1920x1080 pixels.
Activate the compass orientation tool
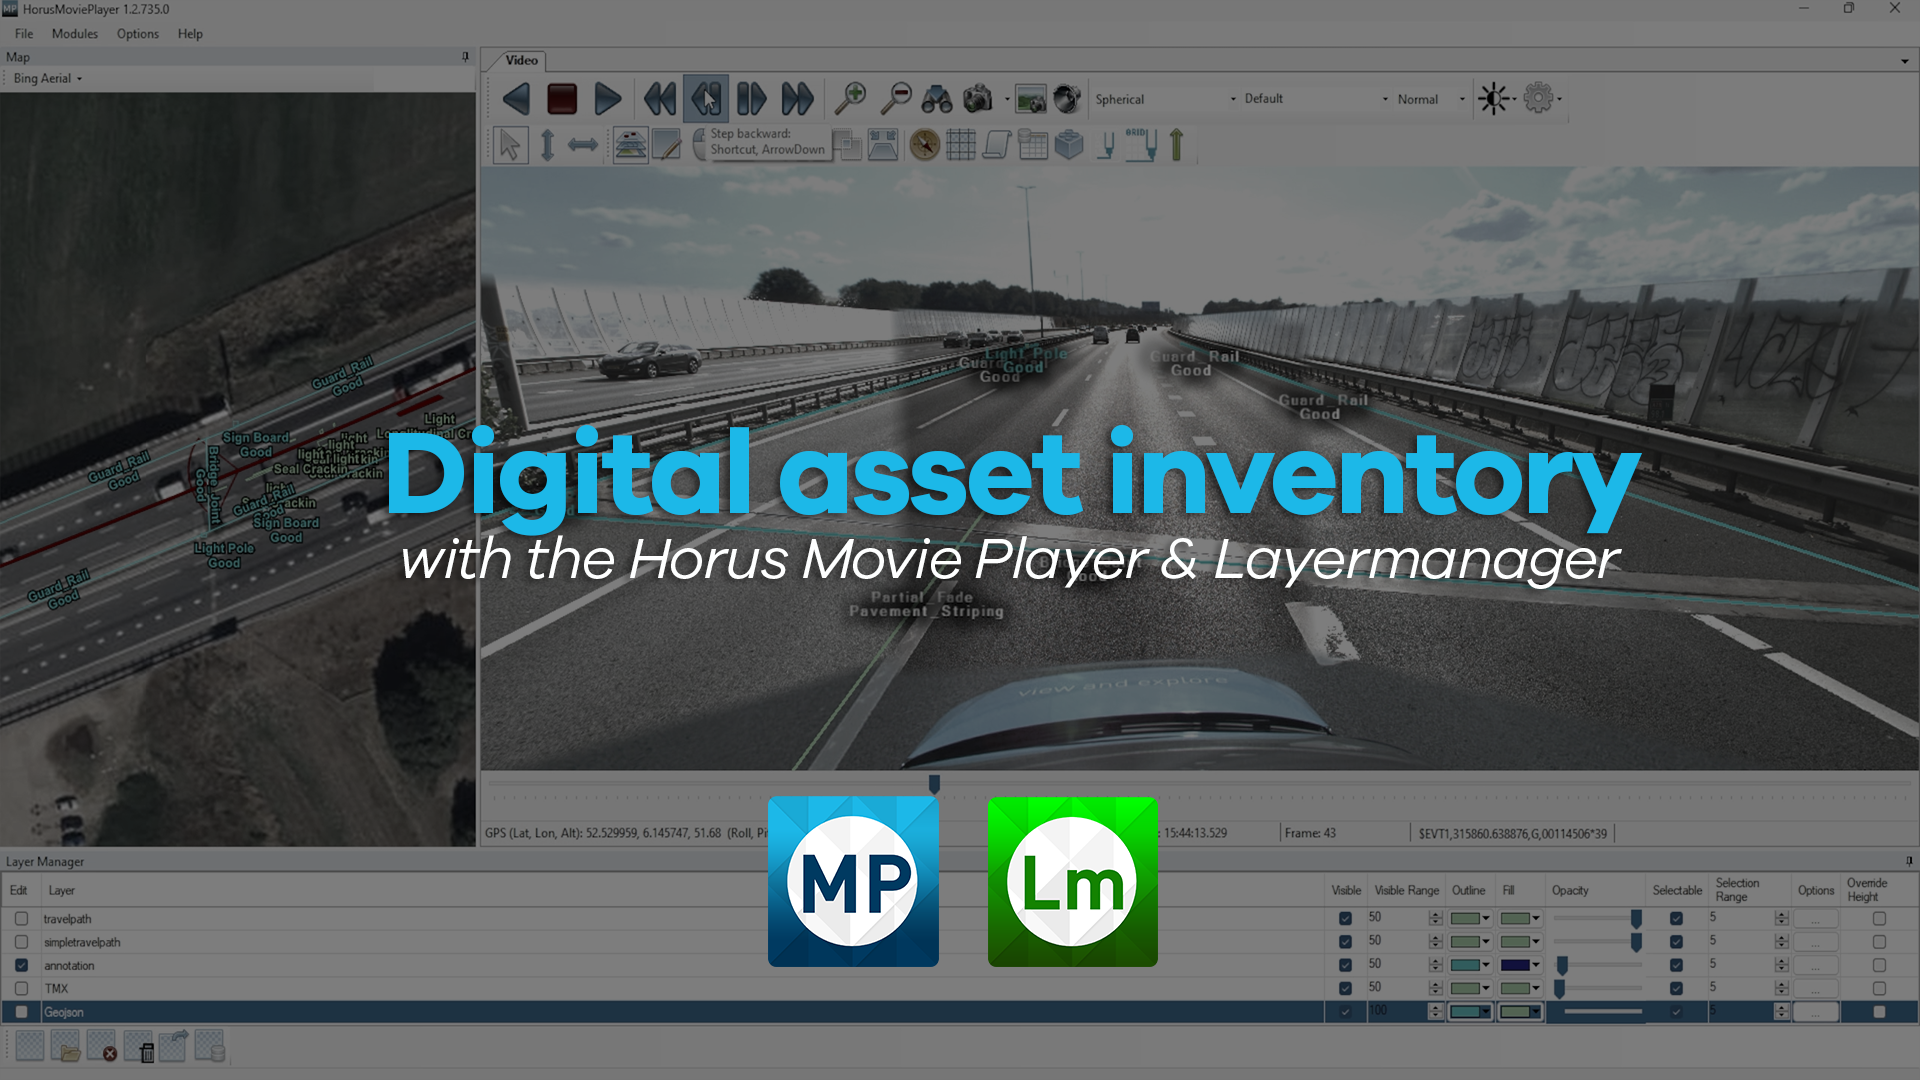(923, 143)
